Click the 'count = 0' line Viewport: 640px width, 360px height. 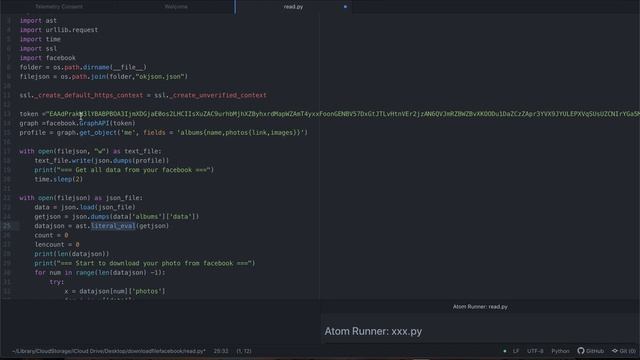click(x=51, y=235)
